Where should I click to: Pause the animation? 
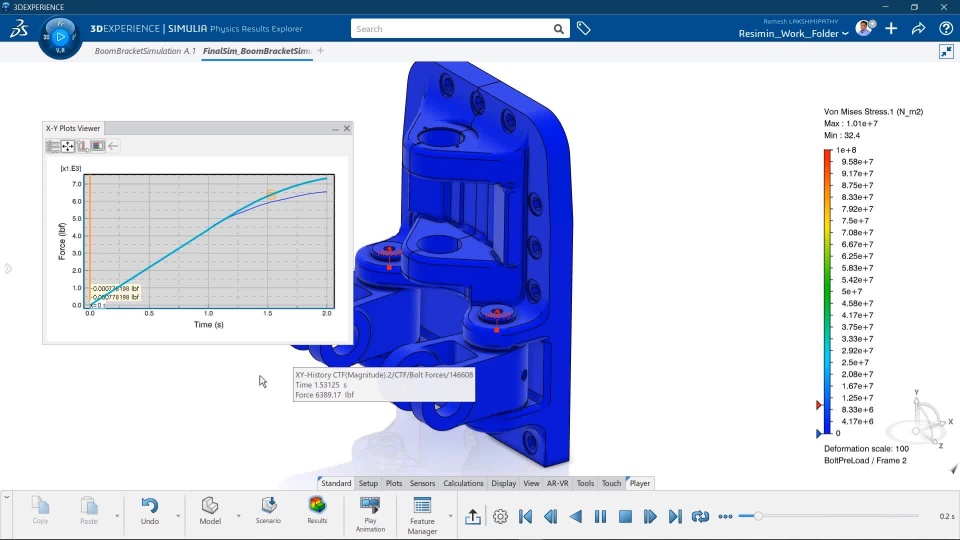pyautogui.click(x=600, y=517)
